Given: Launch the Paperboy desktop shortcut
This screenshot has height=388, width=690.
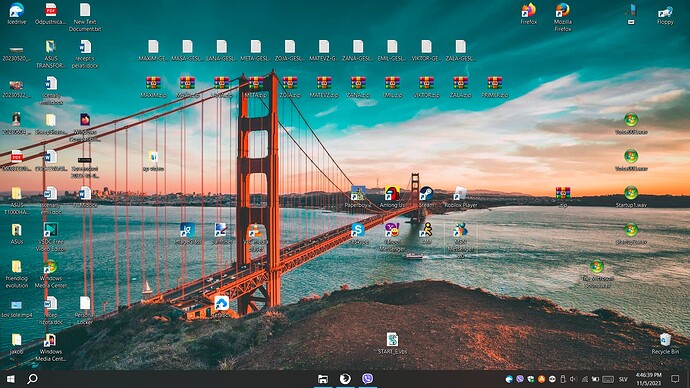Looking at the screenshot, I should coord(358,197).
